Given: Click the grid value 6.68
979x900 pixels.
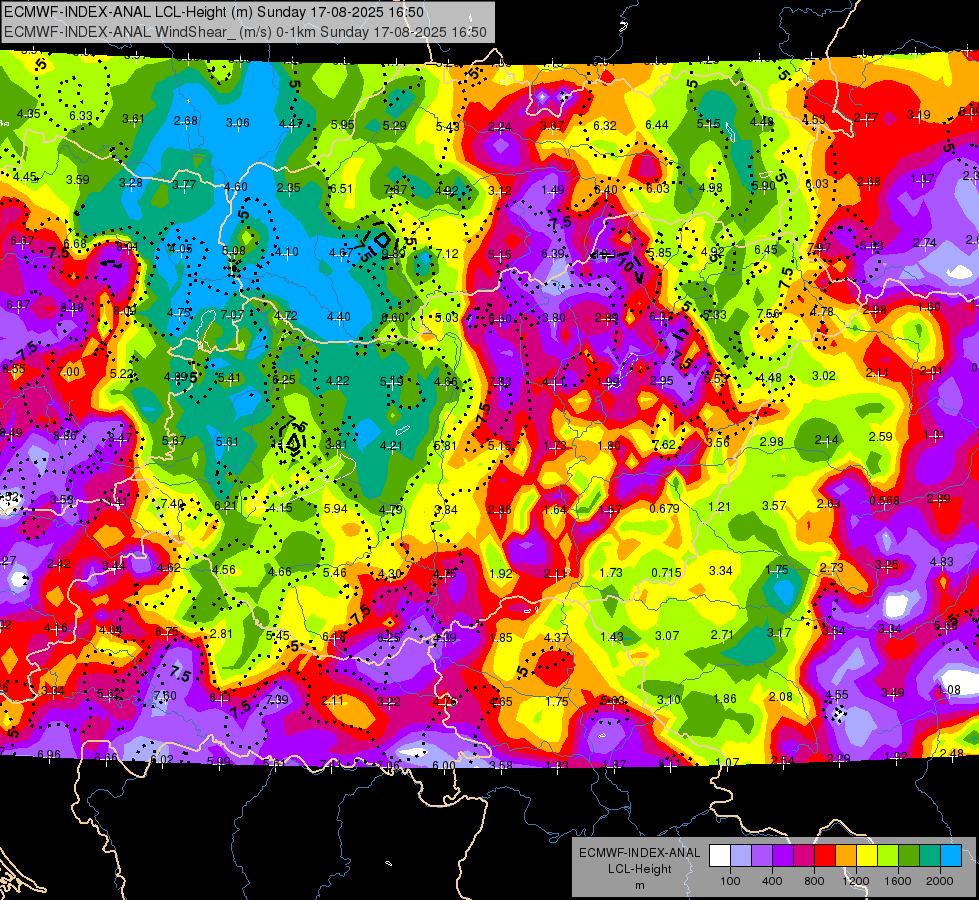Looking at the screenshot, I should click(75, 244).
